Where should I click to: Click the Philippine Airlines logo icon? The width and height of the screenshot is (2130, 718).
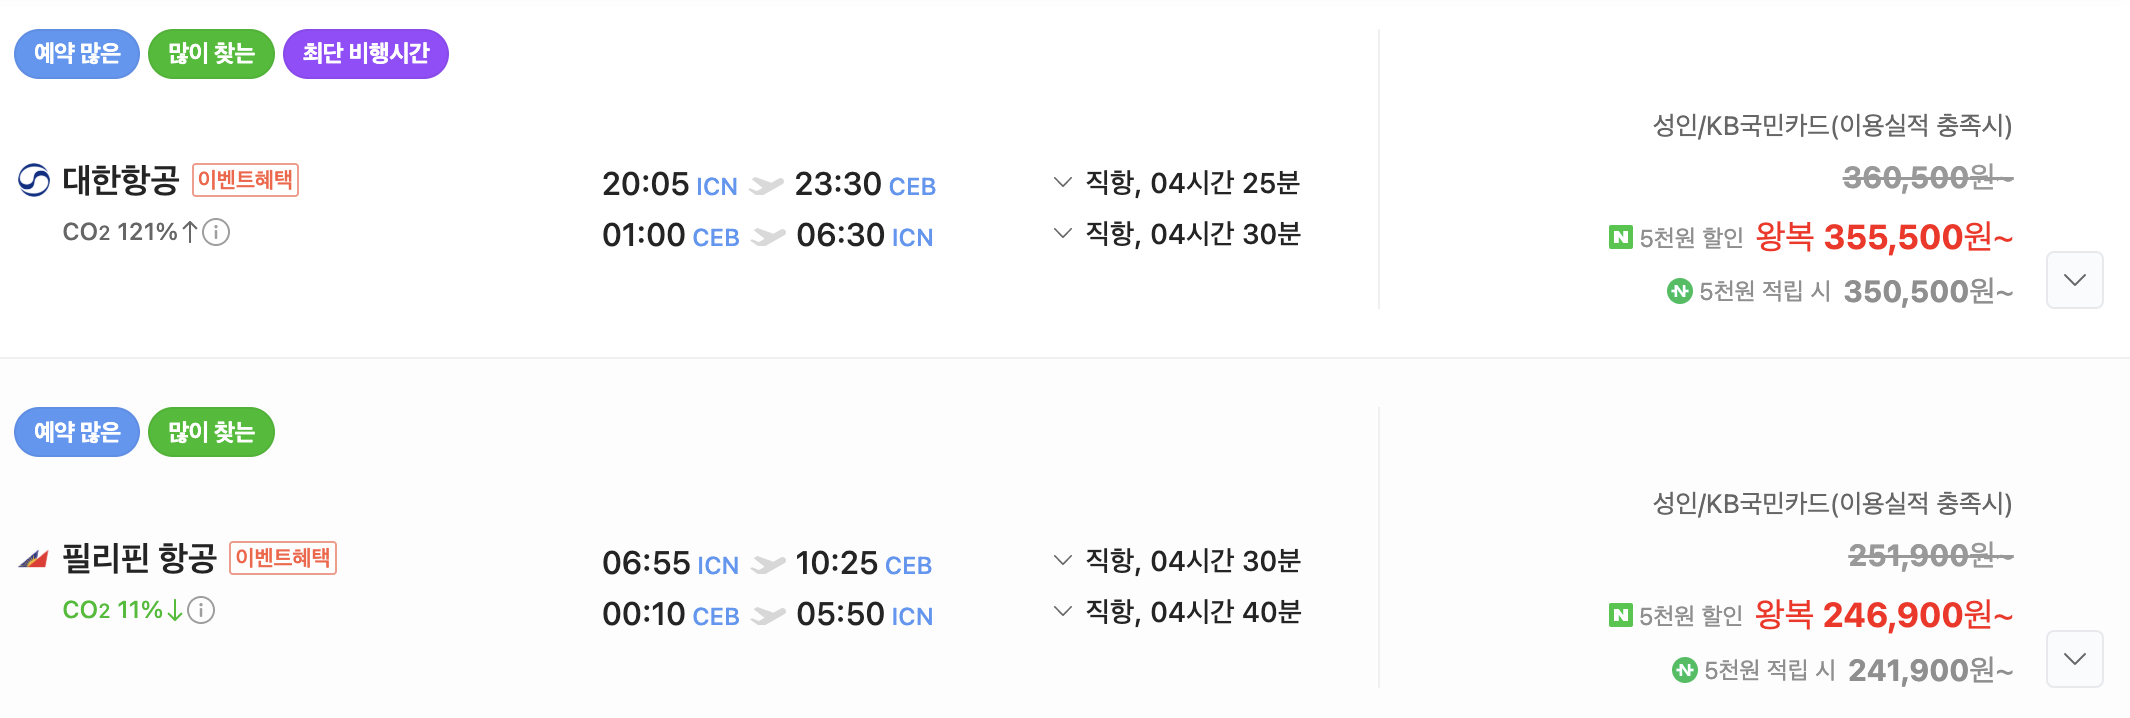[x=34, y=558]
